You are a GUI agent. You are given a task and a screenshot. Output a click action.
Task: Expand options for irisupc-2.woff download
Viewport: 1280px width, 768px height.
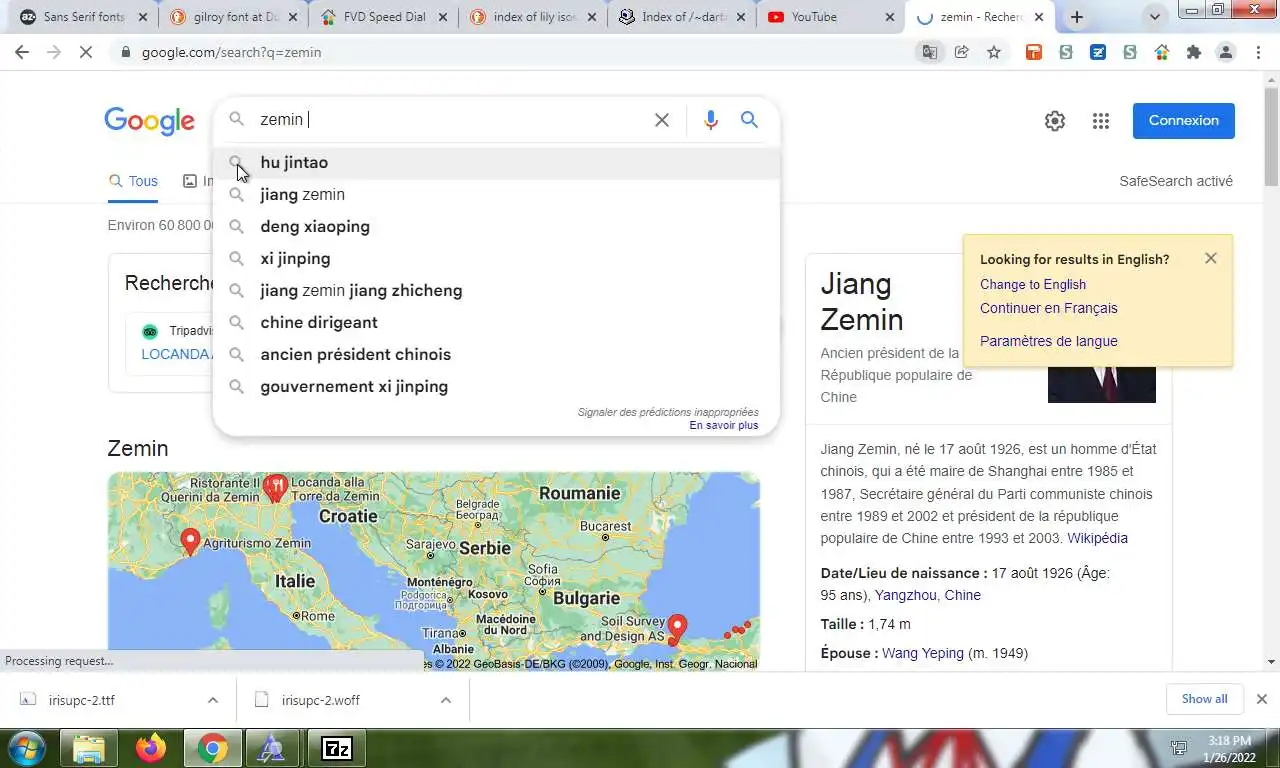point(446,700)
